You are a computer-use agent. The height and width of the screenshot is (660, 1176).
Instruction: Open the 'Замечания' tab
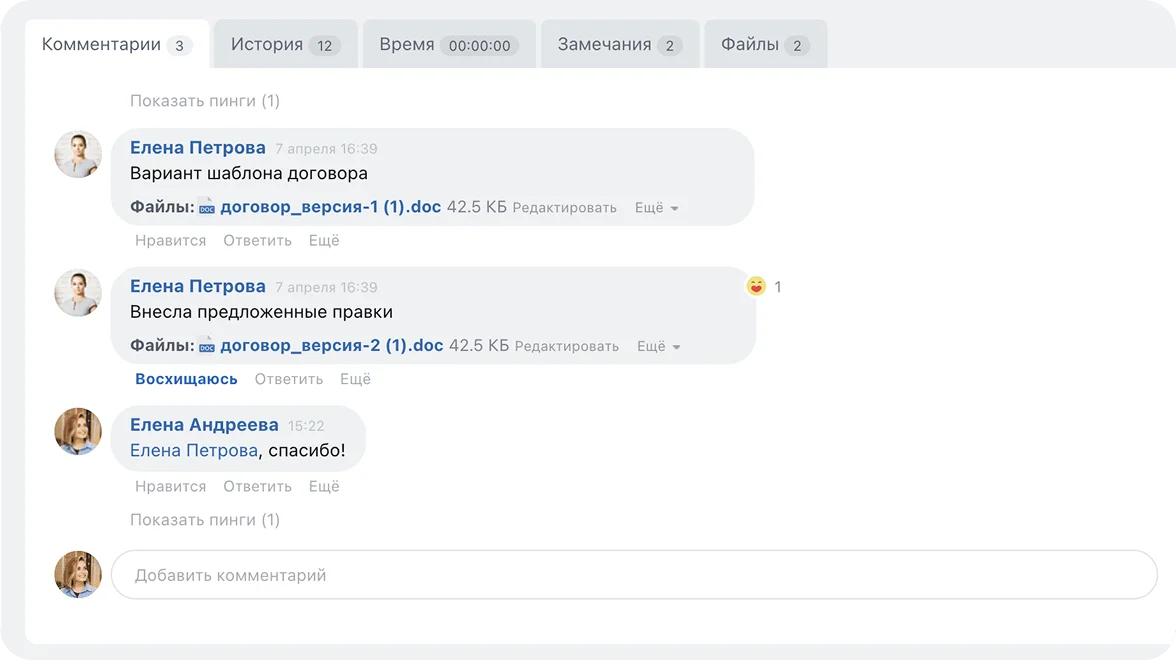tap(619, 45)
